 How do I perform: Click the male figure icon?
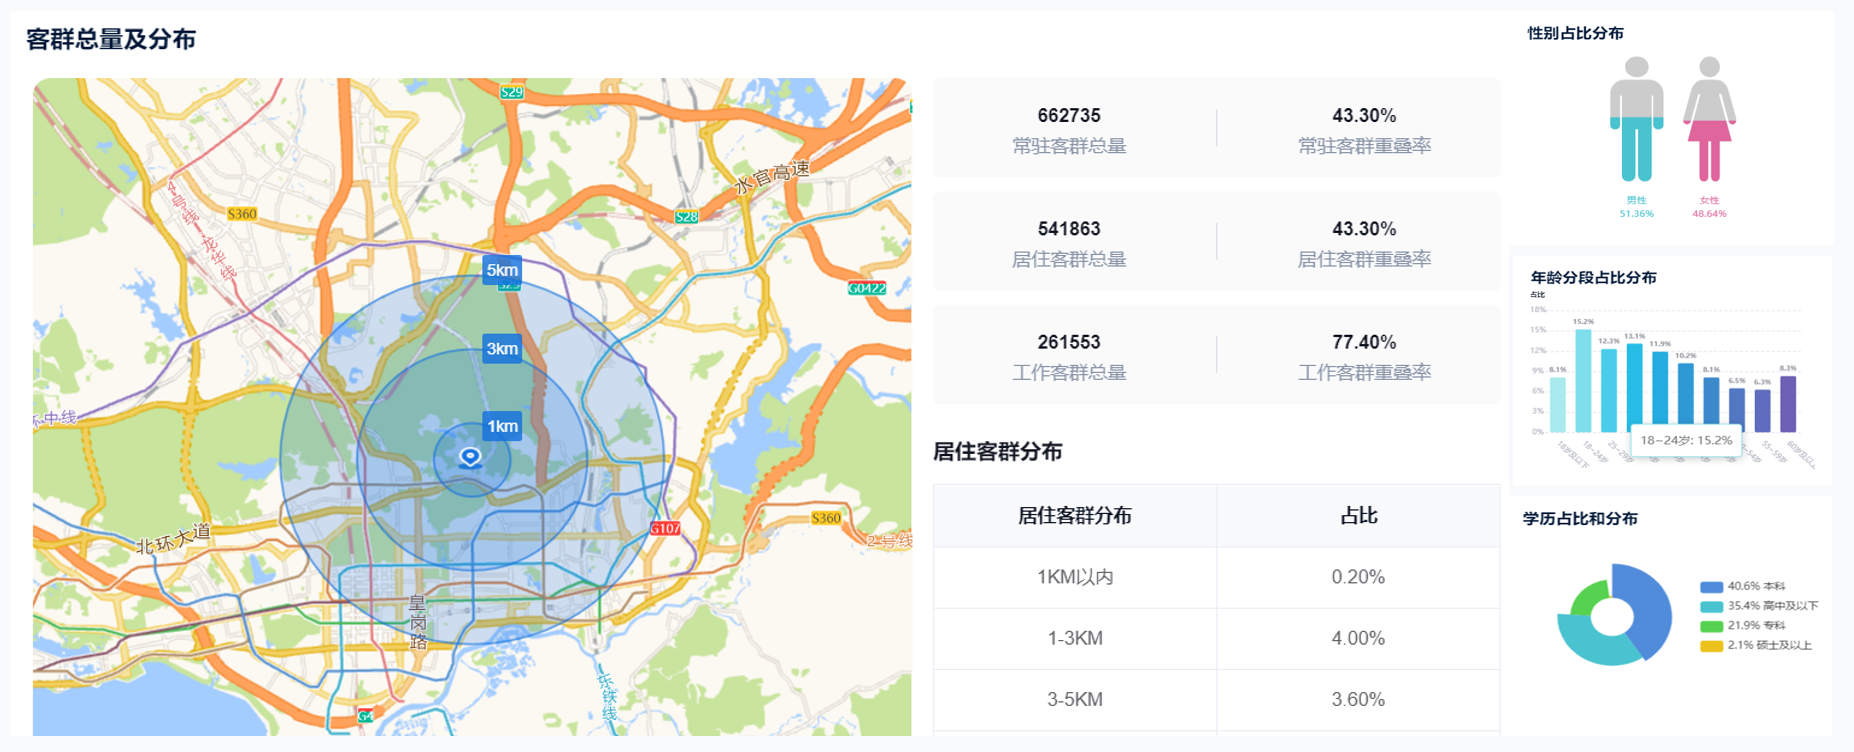(x=1636, y=118)
